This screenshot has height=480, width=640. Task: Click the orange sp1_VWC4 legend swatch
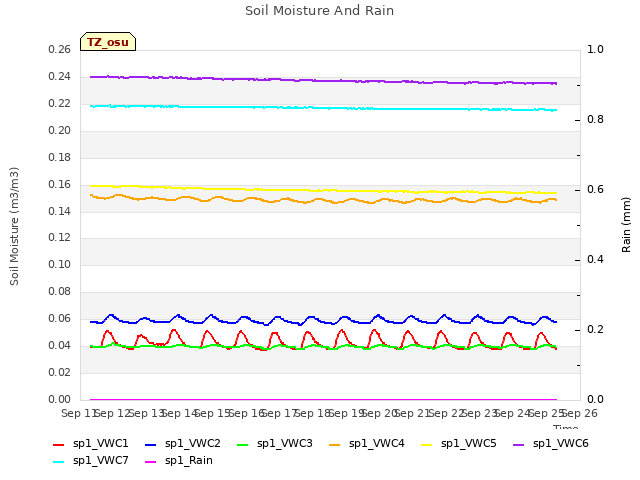point(335,444)
